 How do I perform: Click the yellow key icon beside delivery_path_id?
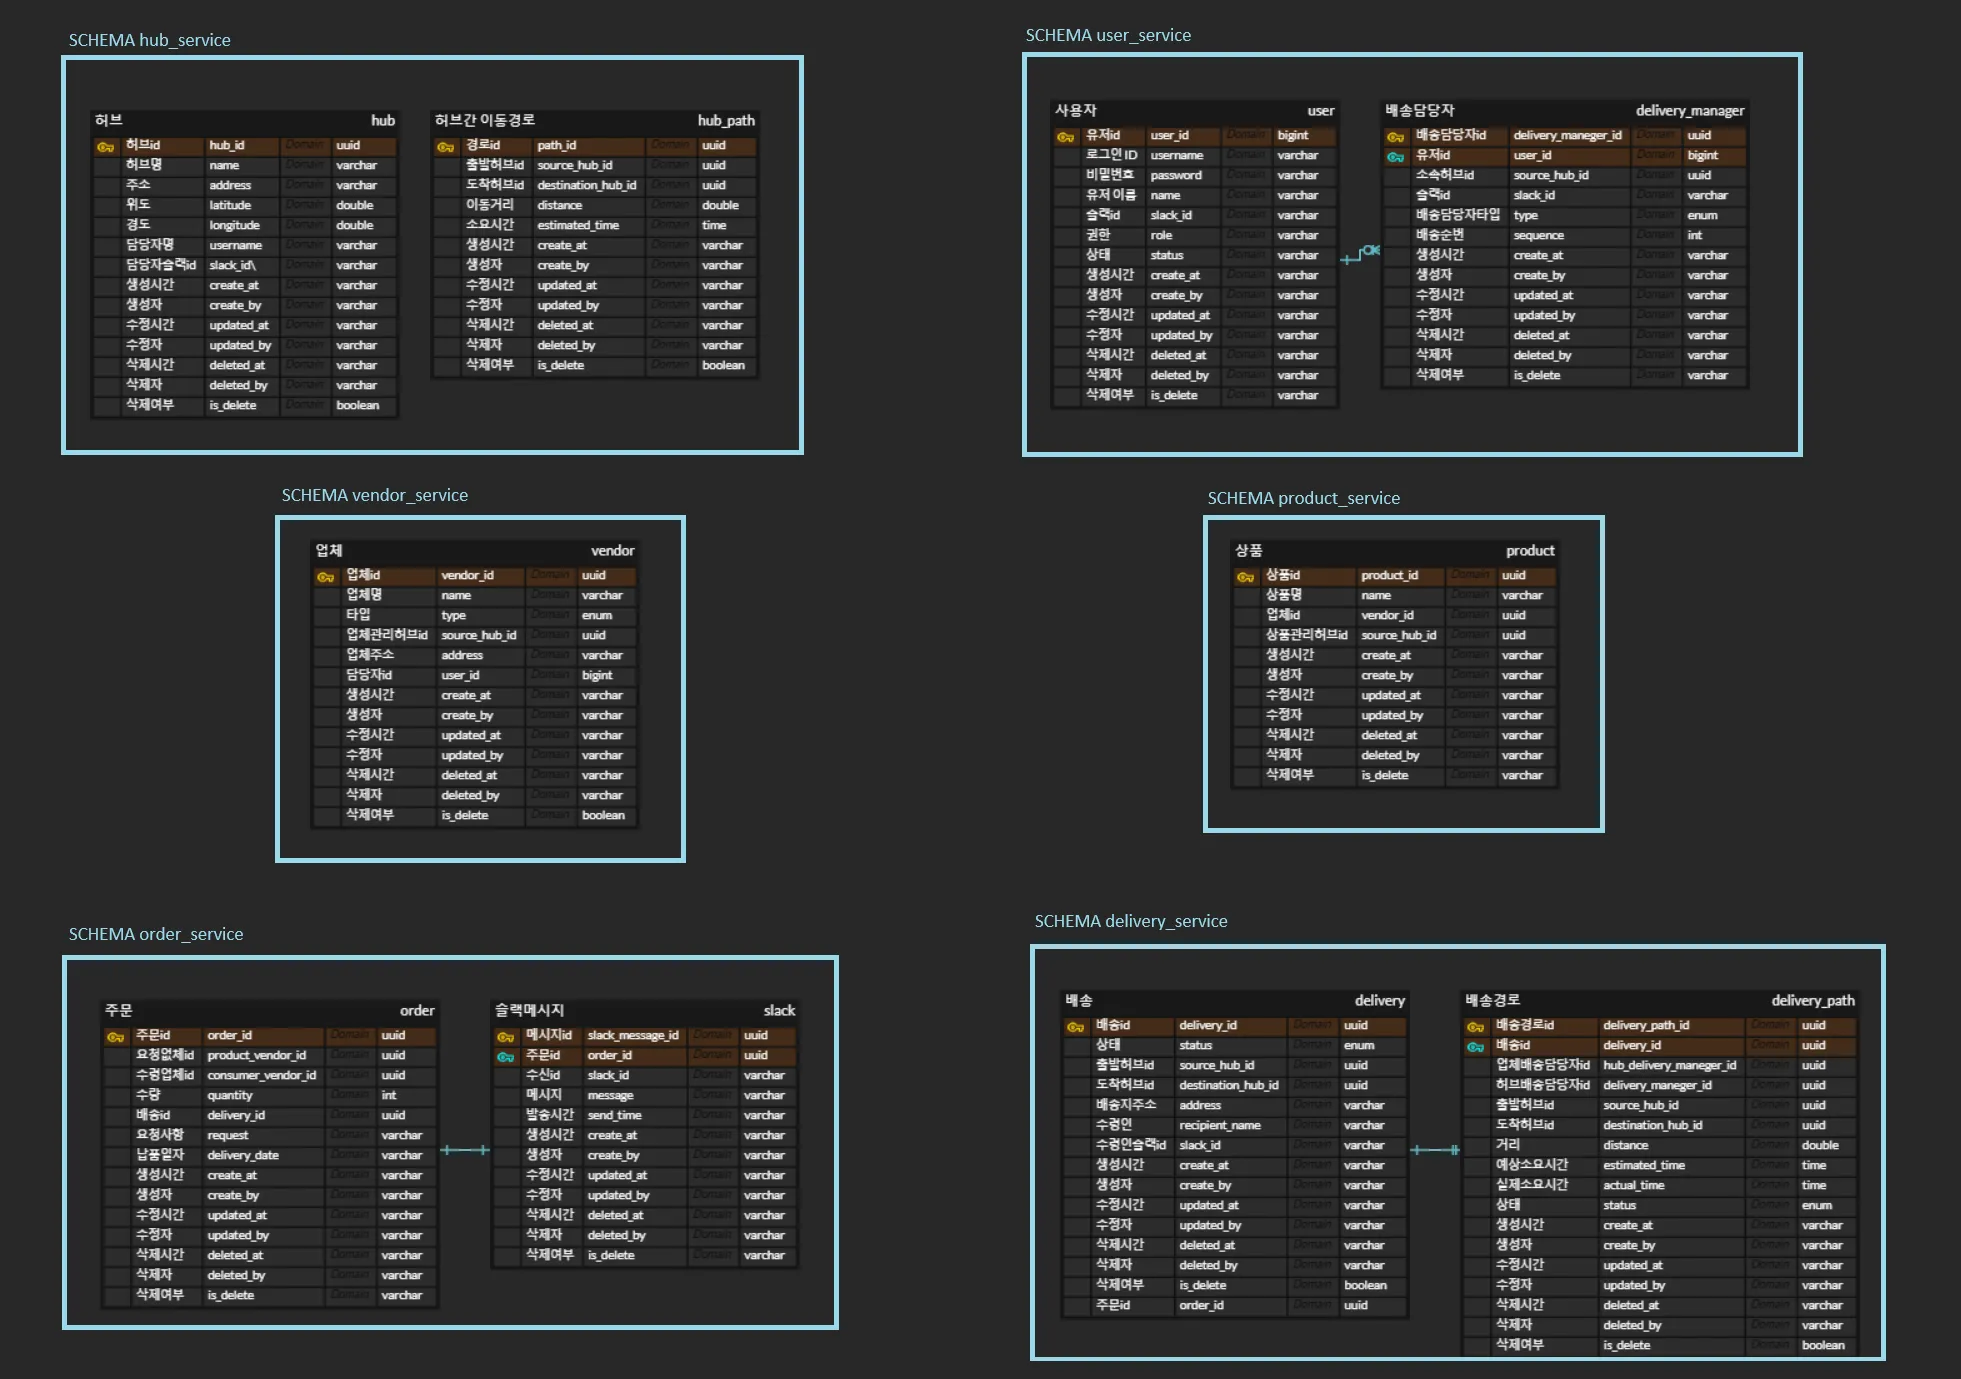(1475, 1026)
